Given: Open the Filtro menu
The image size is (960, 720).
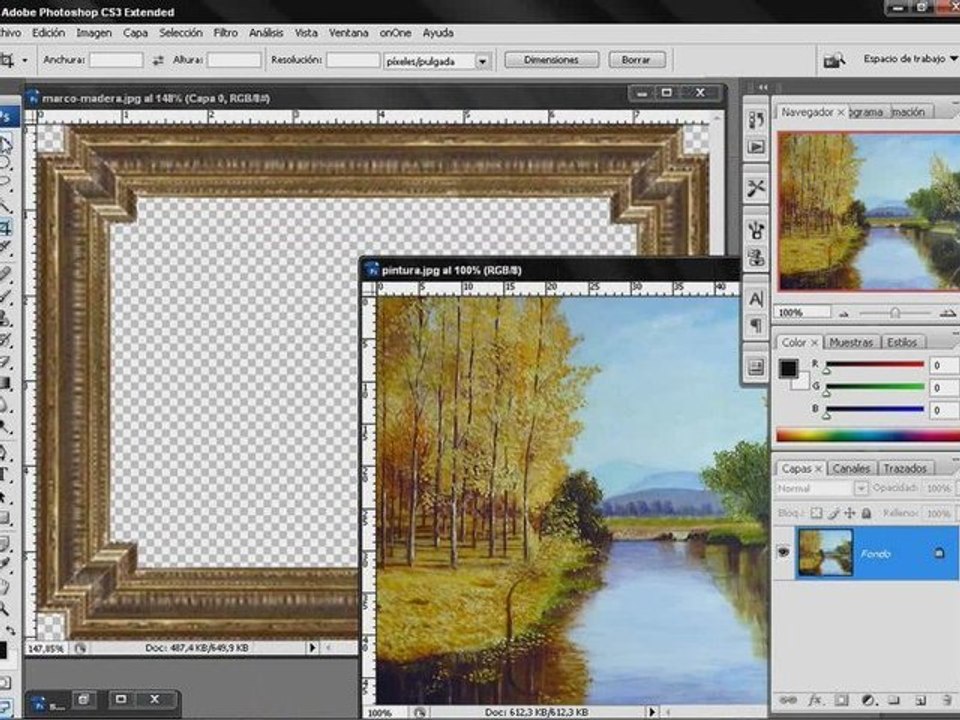Looking at the screenshot, I should [225, 33].
